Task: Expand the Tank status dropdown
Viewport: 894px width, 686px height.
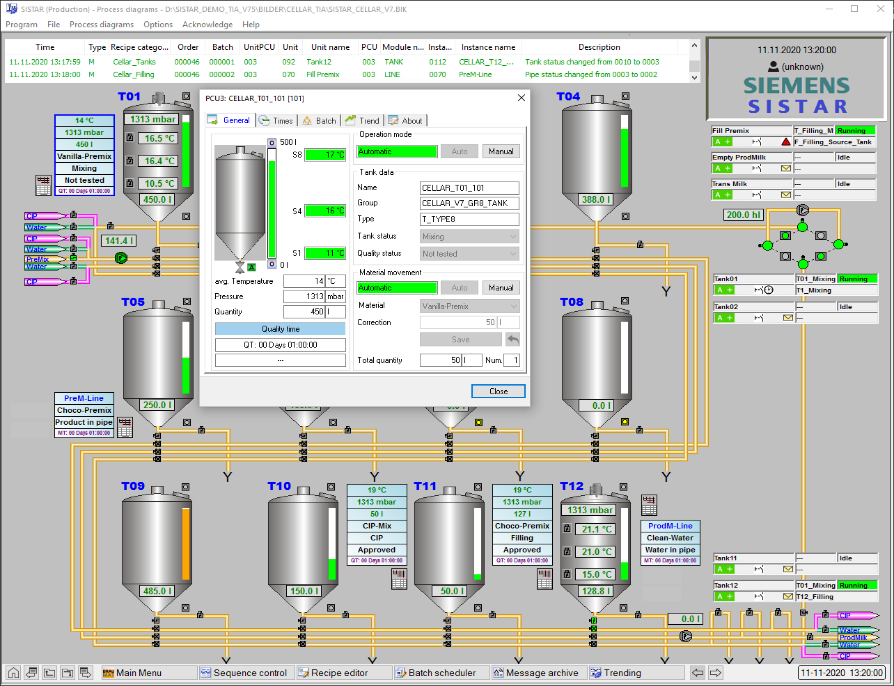Action: (x=469, y=236)
